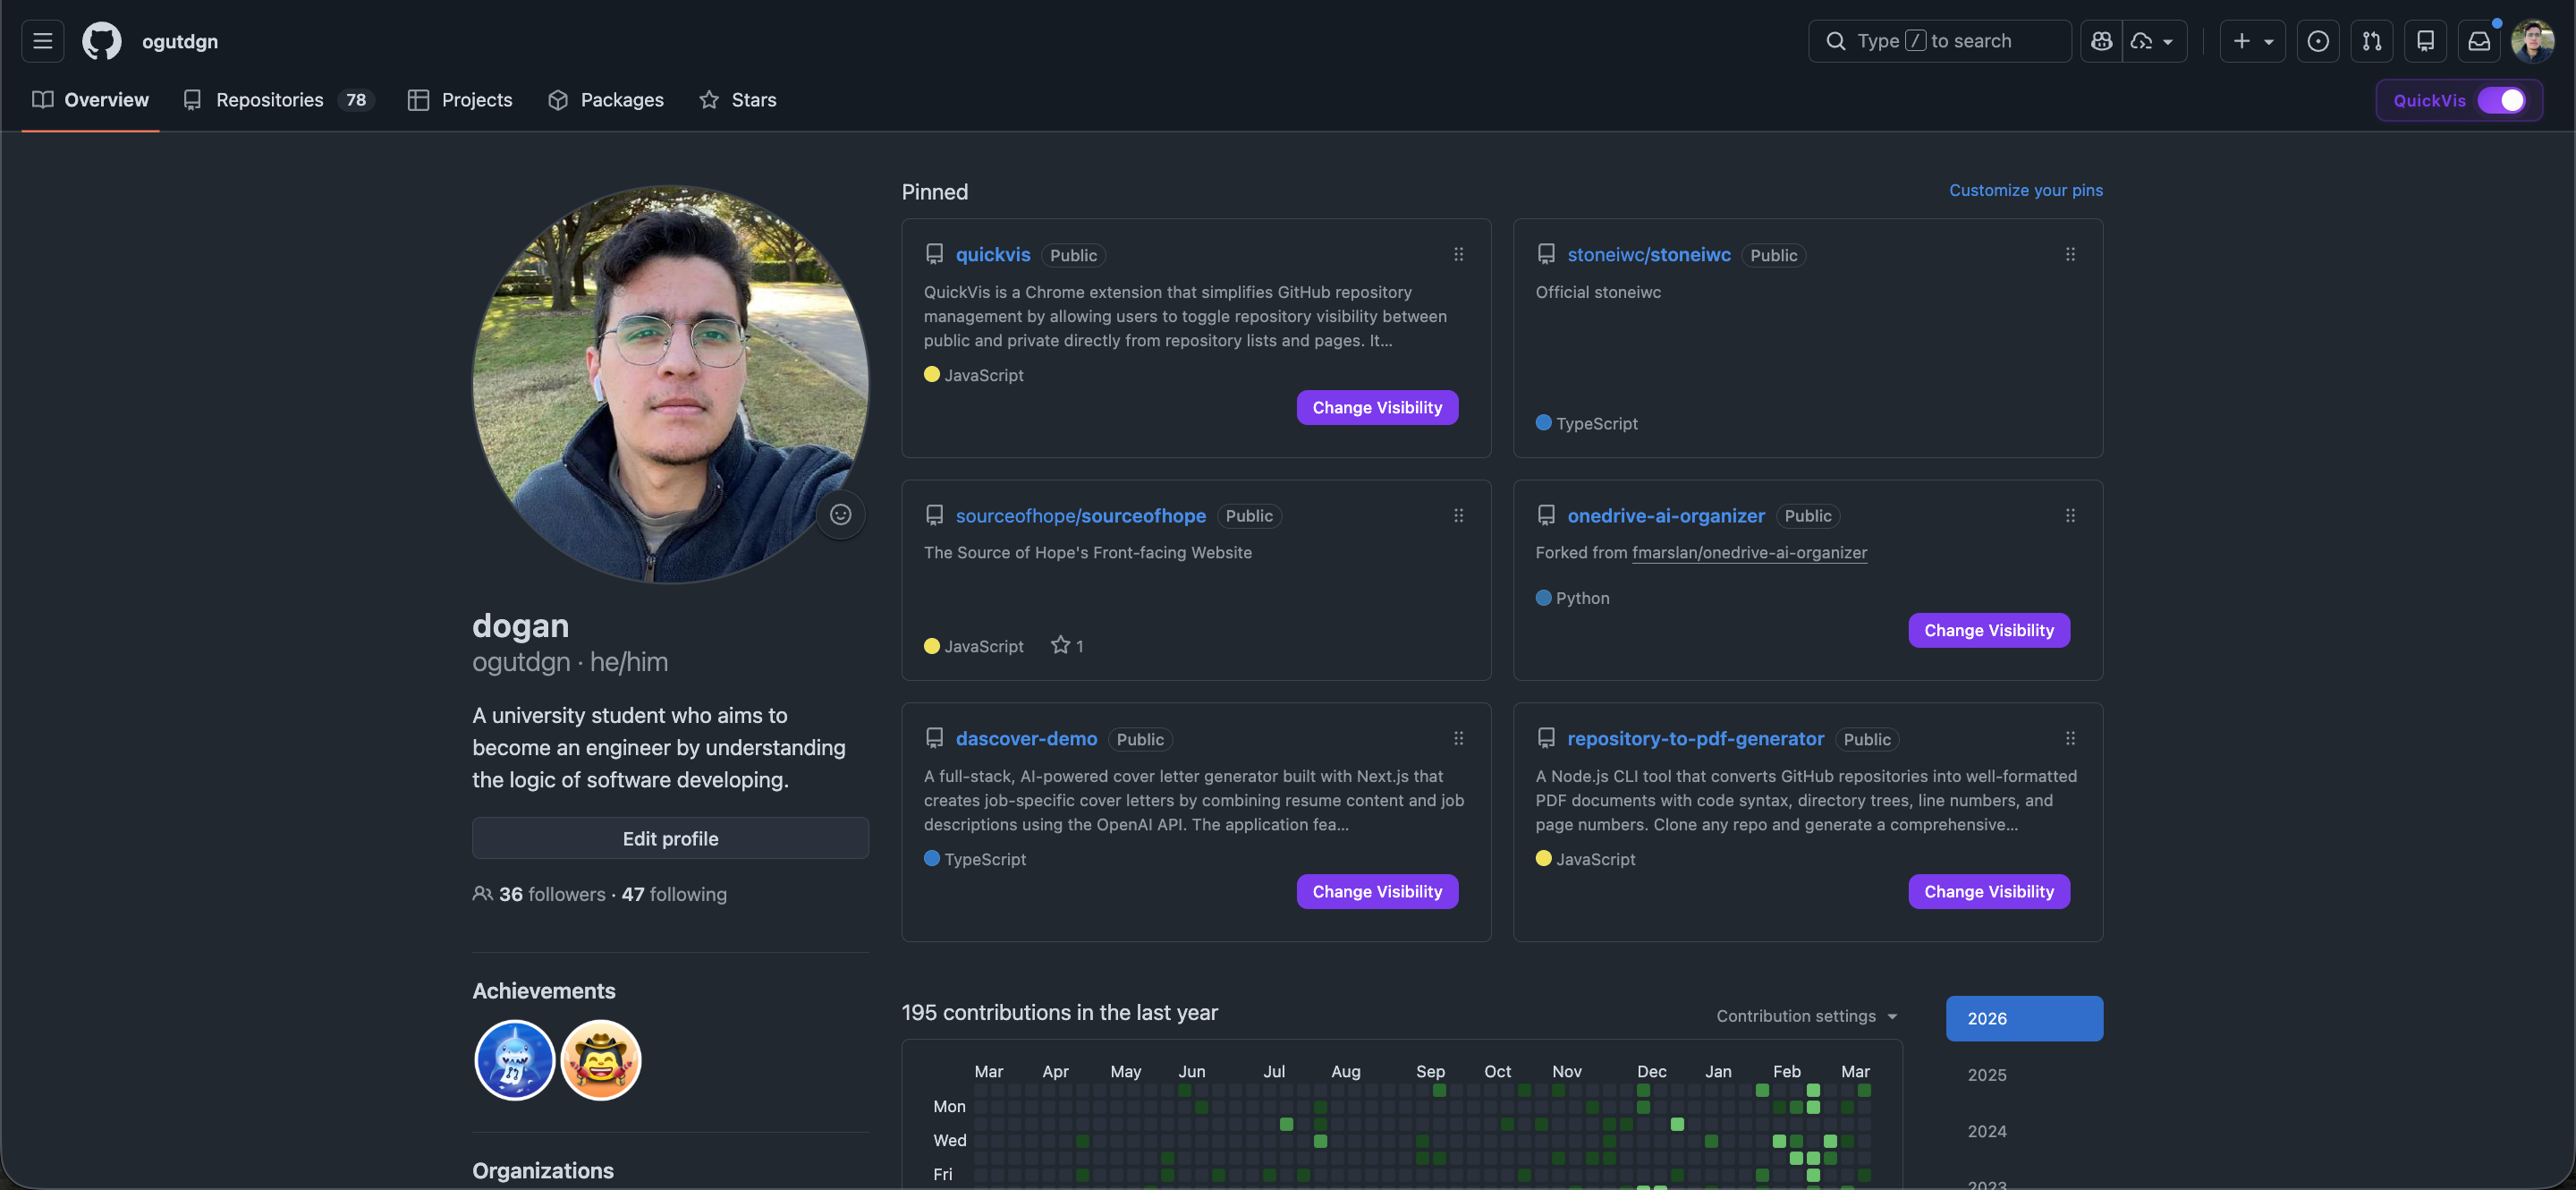This screenshot has width=2576, height=1190.
Task: Open the Copilot icon in header
Action: [2101, 41]
